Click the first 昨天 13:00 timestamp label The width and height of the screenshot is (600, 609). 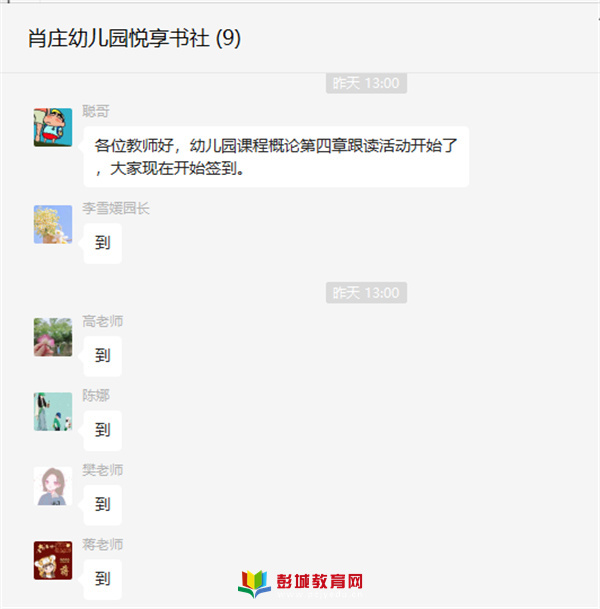(366, 83)
